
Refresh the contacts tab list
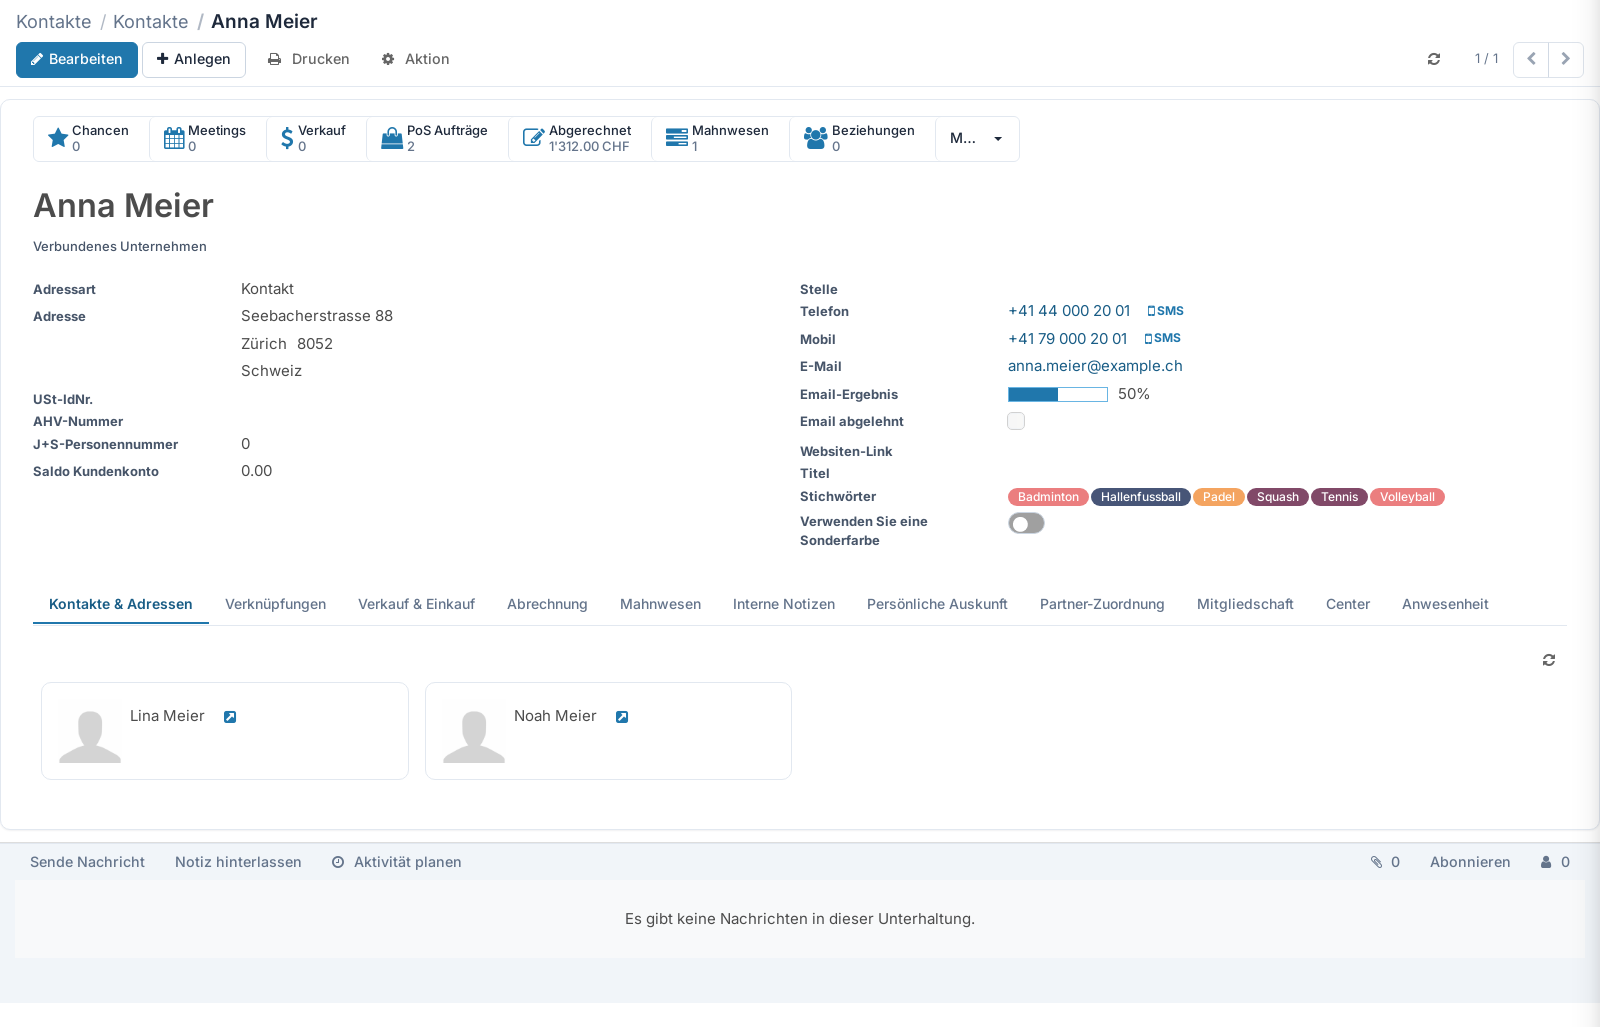point(1549,660)
